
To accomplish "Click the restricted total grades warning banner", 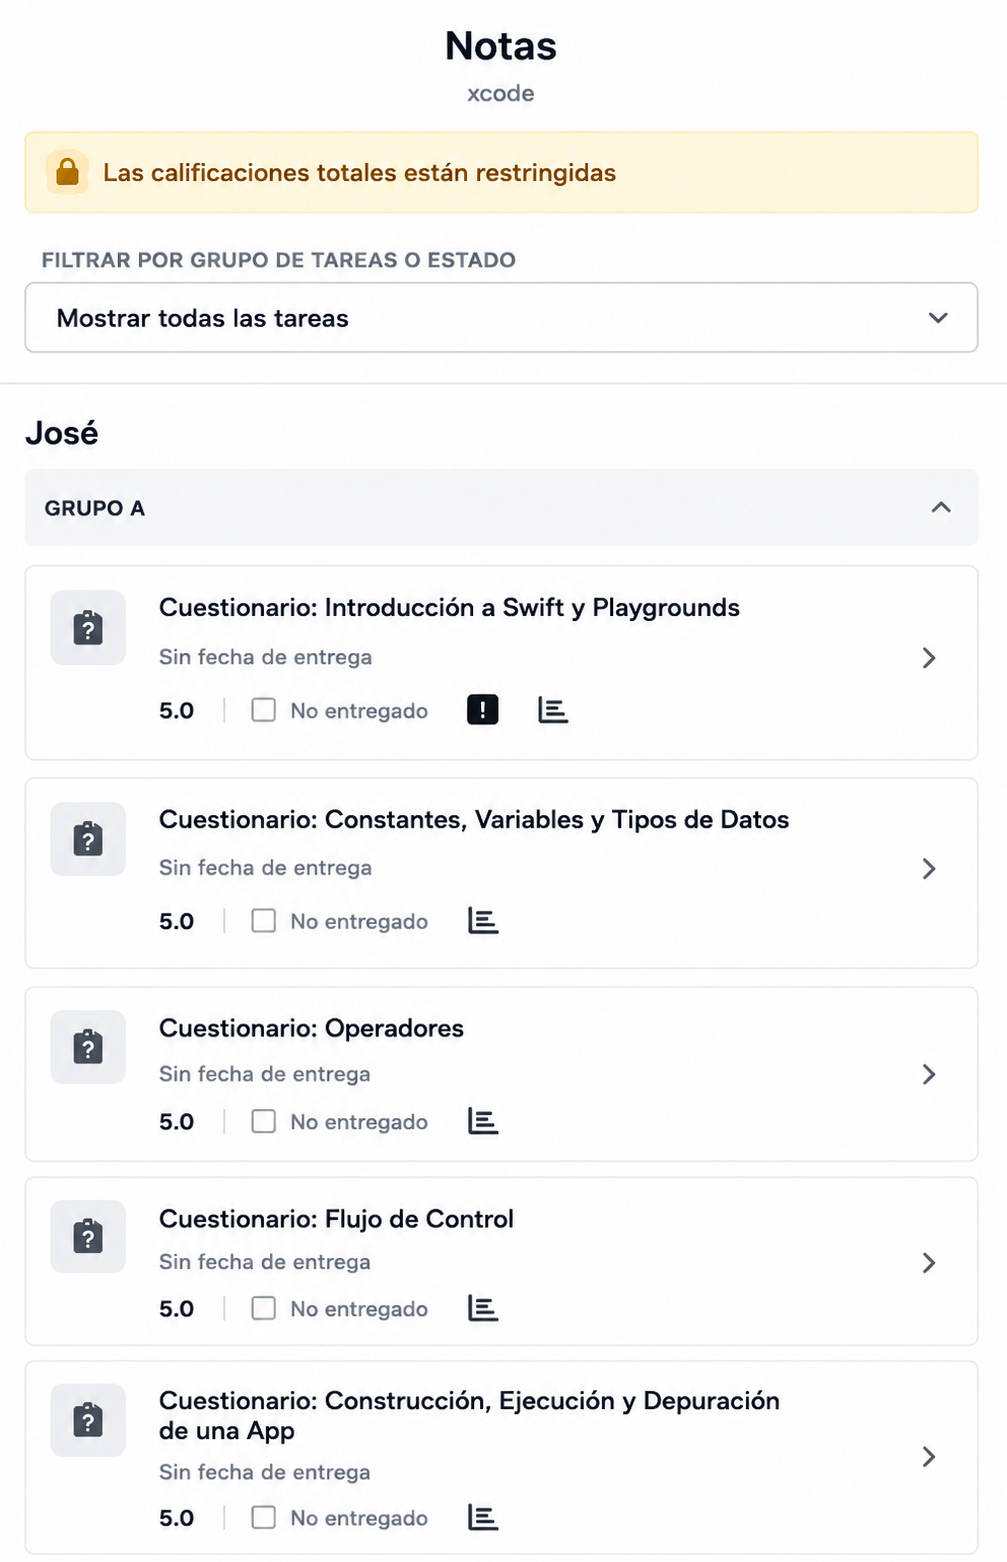I will point(501,172).
